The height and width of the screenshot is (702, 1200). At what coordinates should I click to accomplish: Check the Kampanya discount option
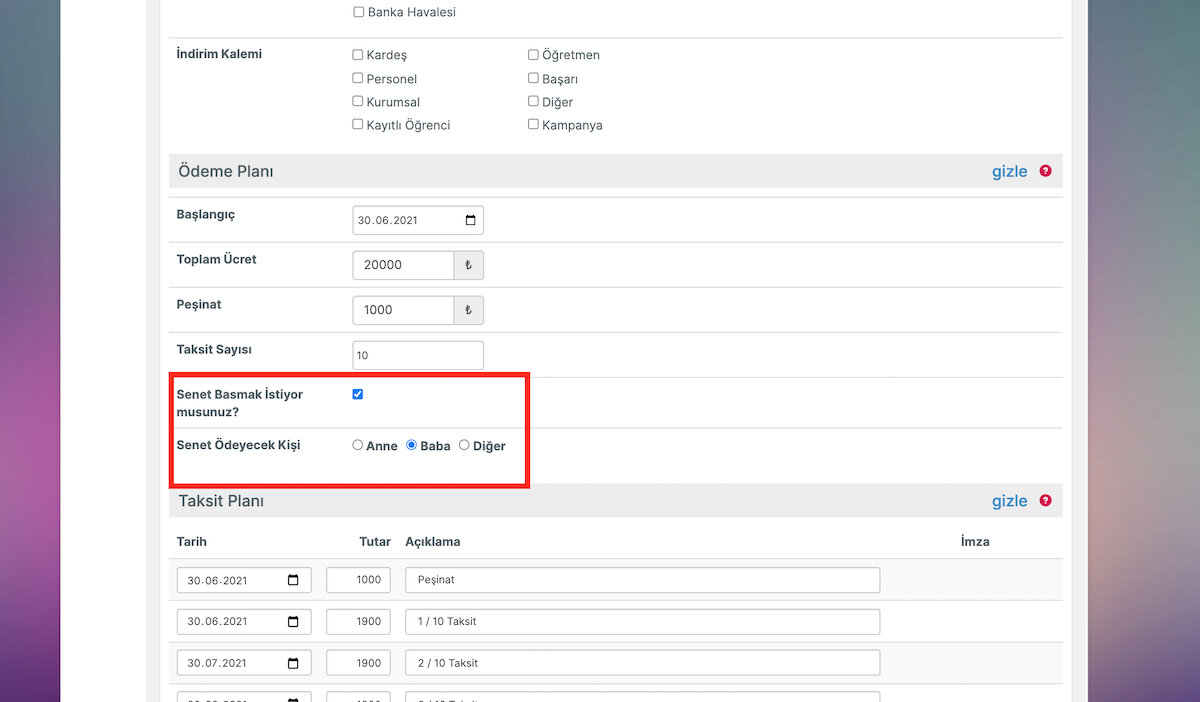click(533, 125)
